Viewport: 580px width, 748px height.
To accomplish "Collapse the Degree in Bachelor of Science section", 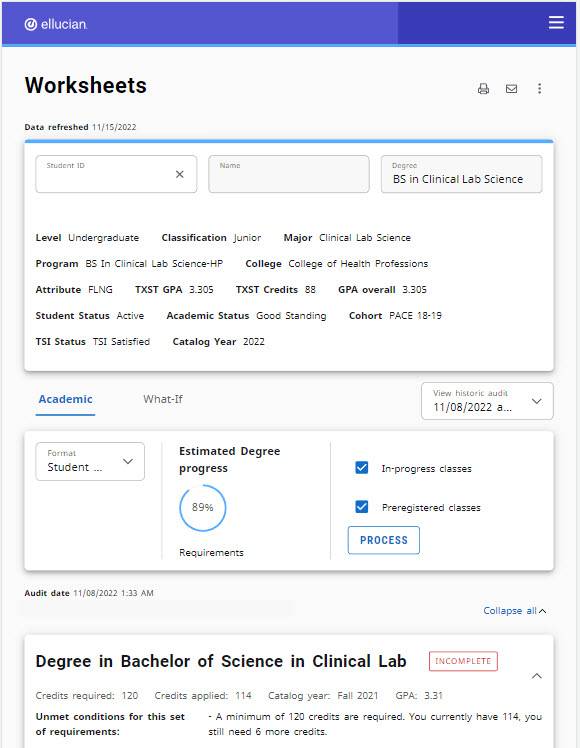I will (x=537, y=676).
